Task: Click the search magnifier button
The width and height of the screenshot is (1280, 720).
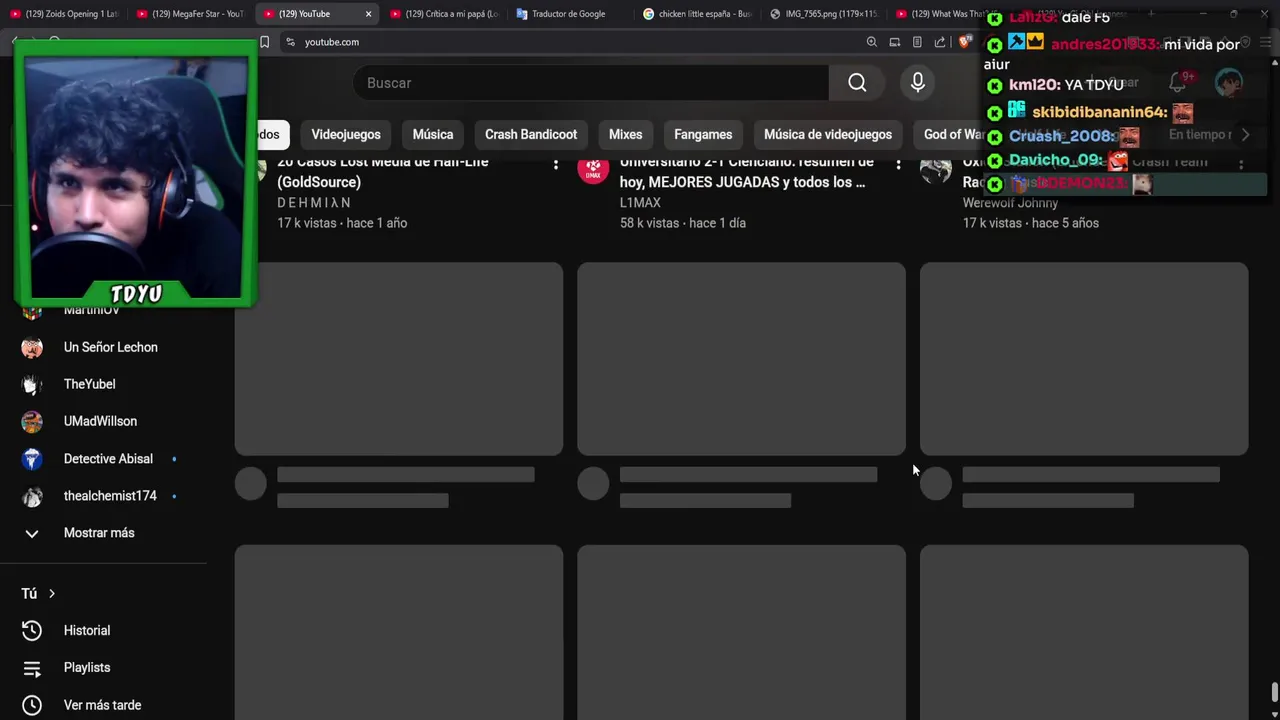Action: [857, 83]
